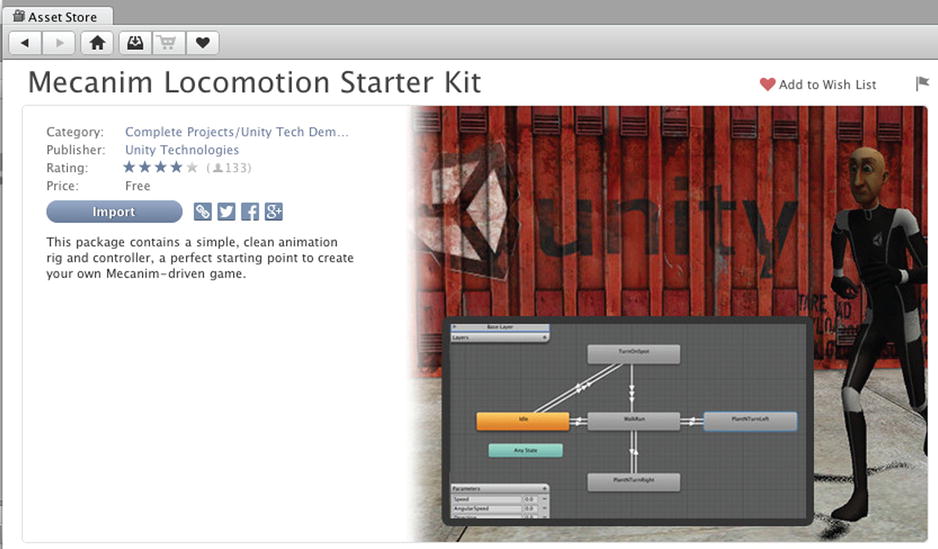Screen dimensions: 938x549
Task: Open the download manager tray icon
Action: click(135, 43)
